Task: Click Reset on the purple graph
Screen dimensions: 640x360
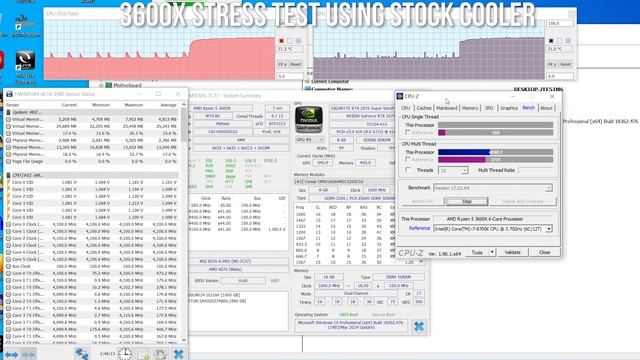Action: click(x=565, y=64)
